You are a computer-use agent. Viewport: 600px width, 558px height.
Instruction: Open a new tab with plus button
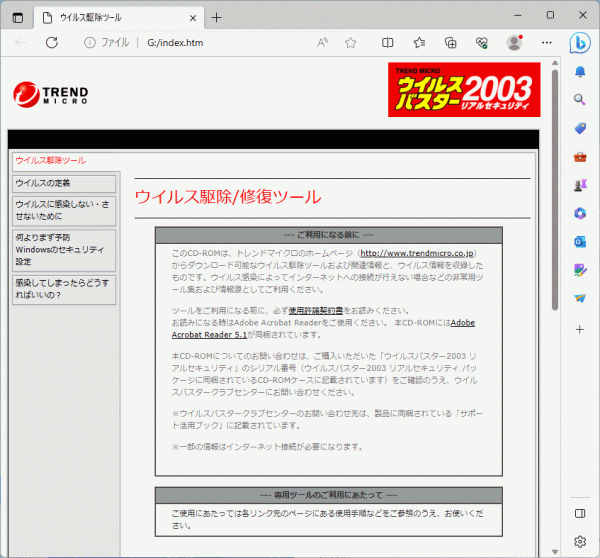tap(216, 18)
